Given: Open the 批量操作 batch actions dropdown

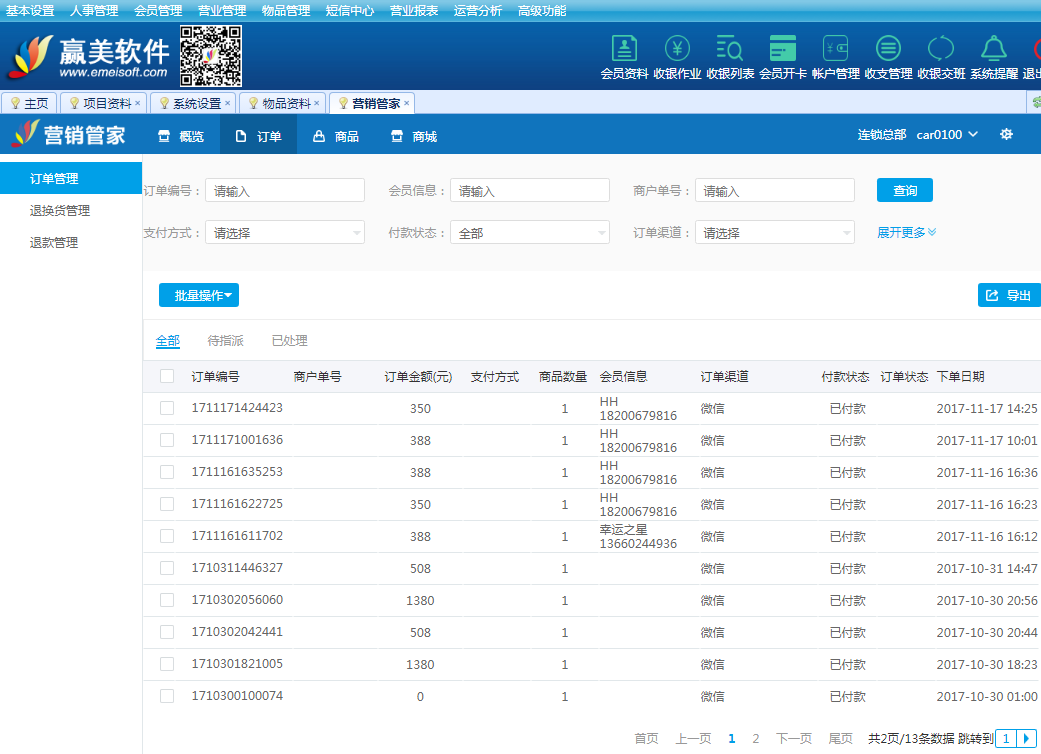Looking at the screenshot, I should 199,296.
